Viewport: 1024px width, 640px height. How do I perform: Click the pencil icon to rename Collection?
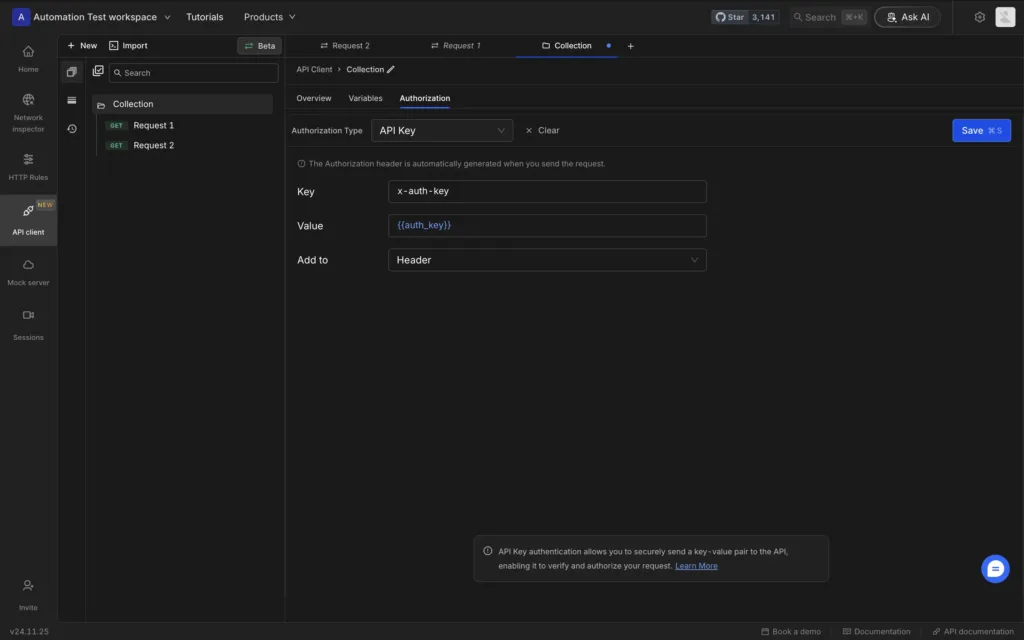(391, 69)
